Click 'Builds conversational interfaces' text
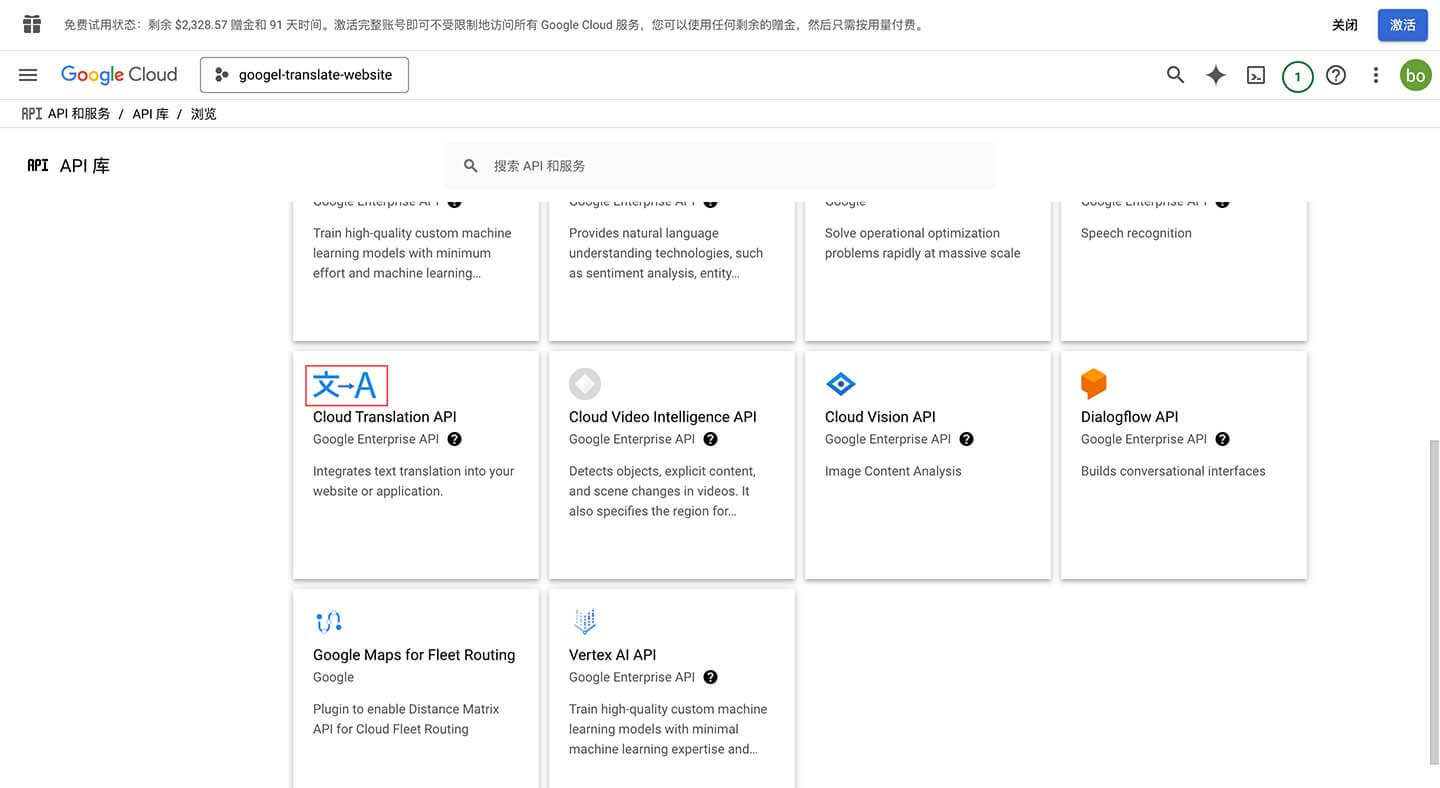Screen dimensions: 1440x788 (1173, 471)
